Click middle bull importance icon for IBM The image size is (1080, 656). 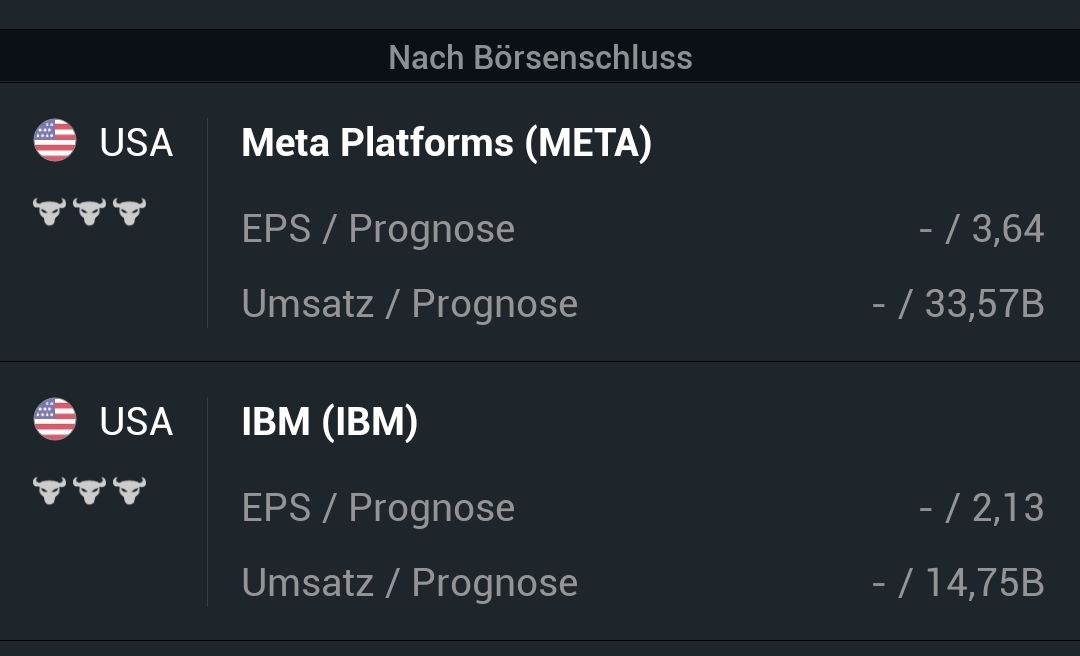click(89, 490)
